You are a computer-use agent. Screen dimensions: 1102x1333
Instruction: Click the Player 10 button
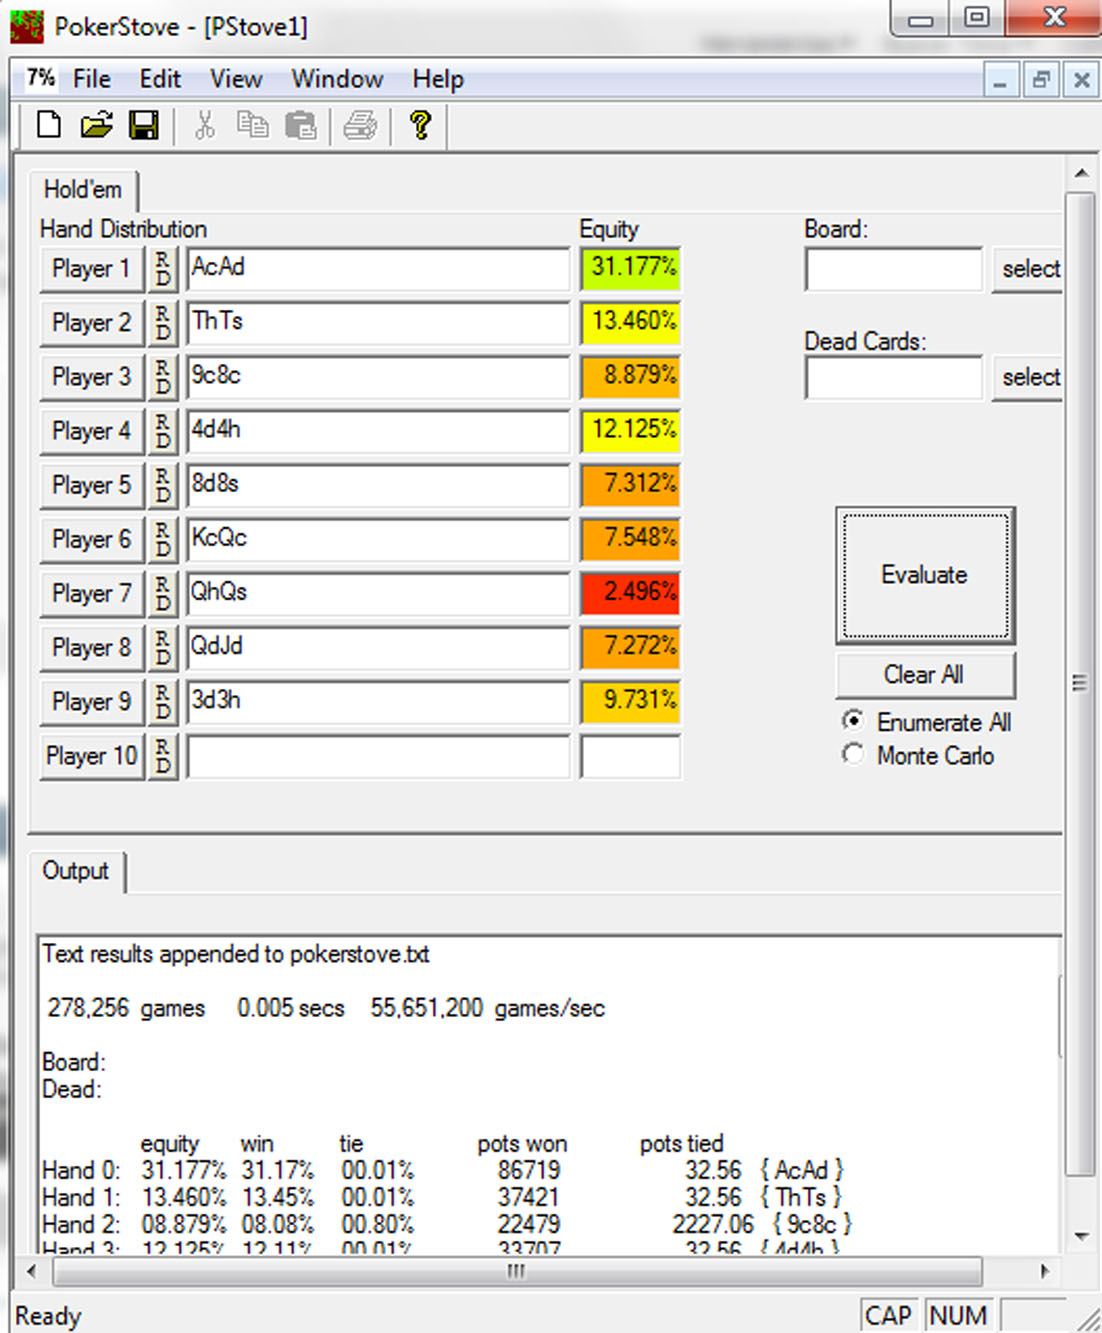[92, 755]
